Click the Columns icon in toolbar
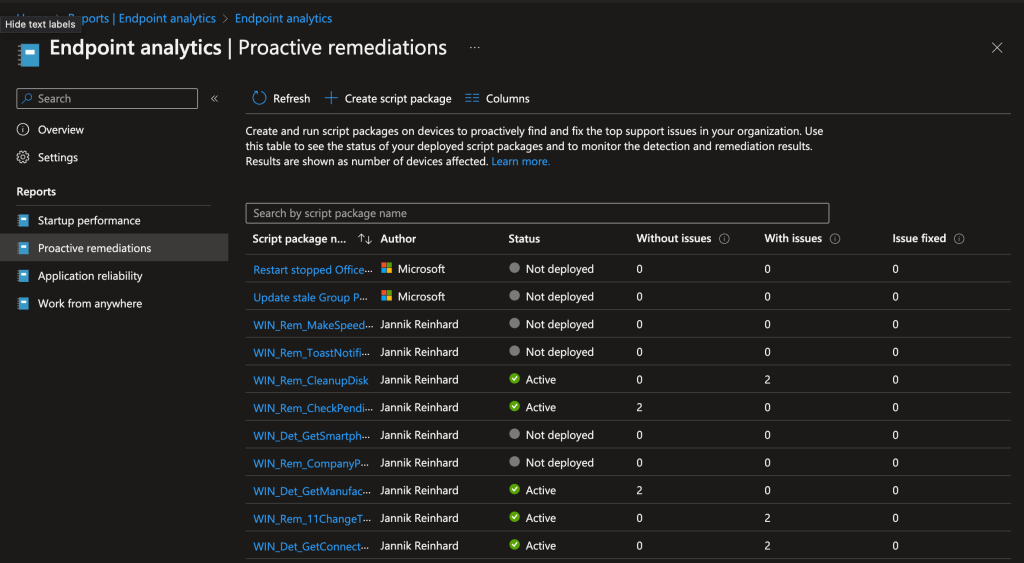The image size is (1024, 563). tap(473, 98)
